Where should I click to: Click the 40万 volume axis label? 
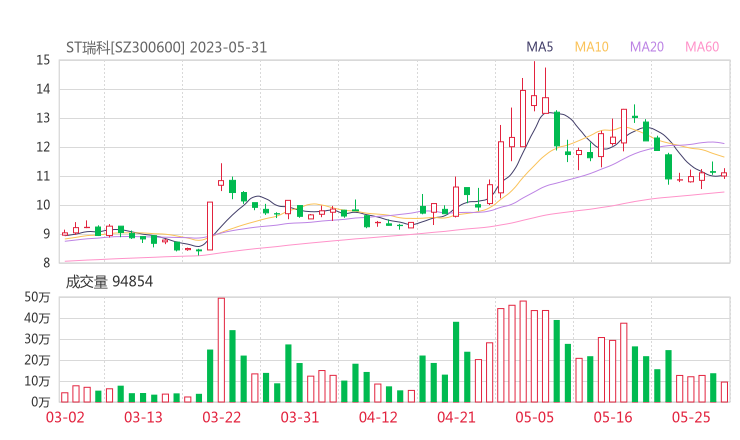(37, 318)
